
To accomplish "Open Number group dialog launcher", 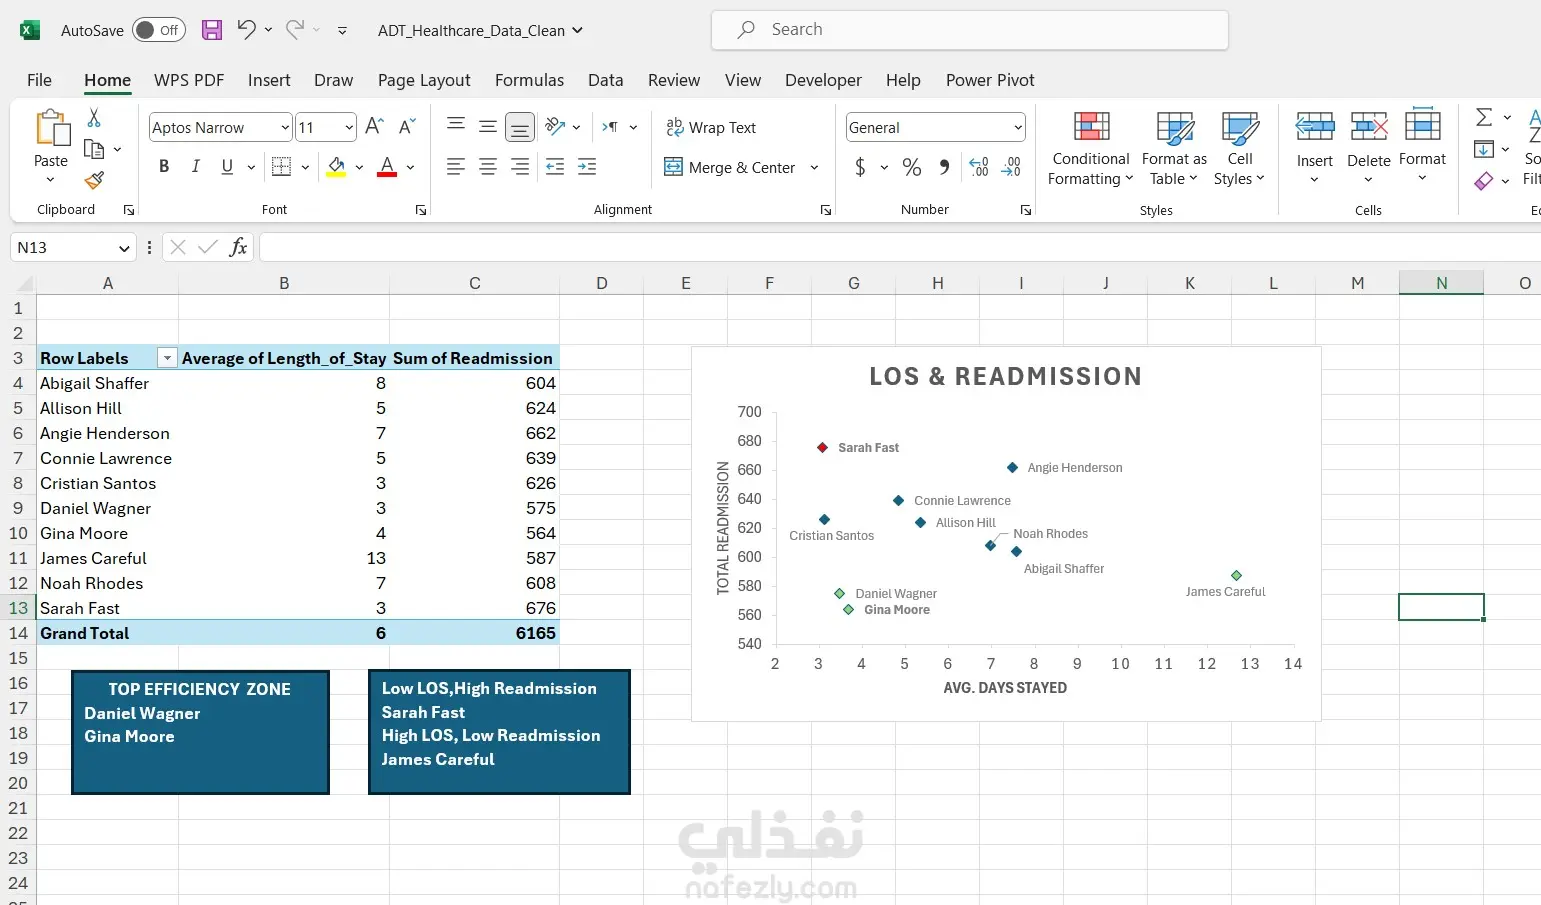I will tap(1026, 210).
